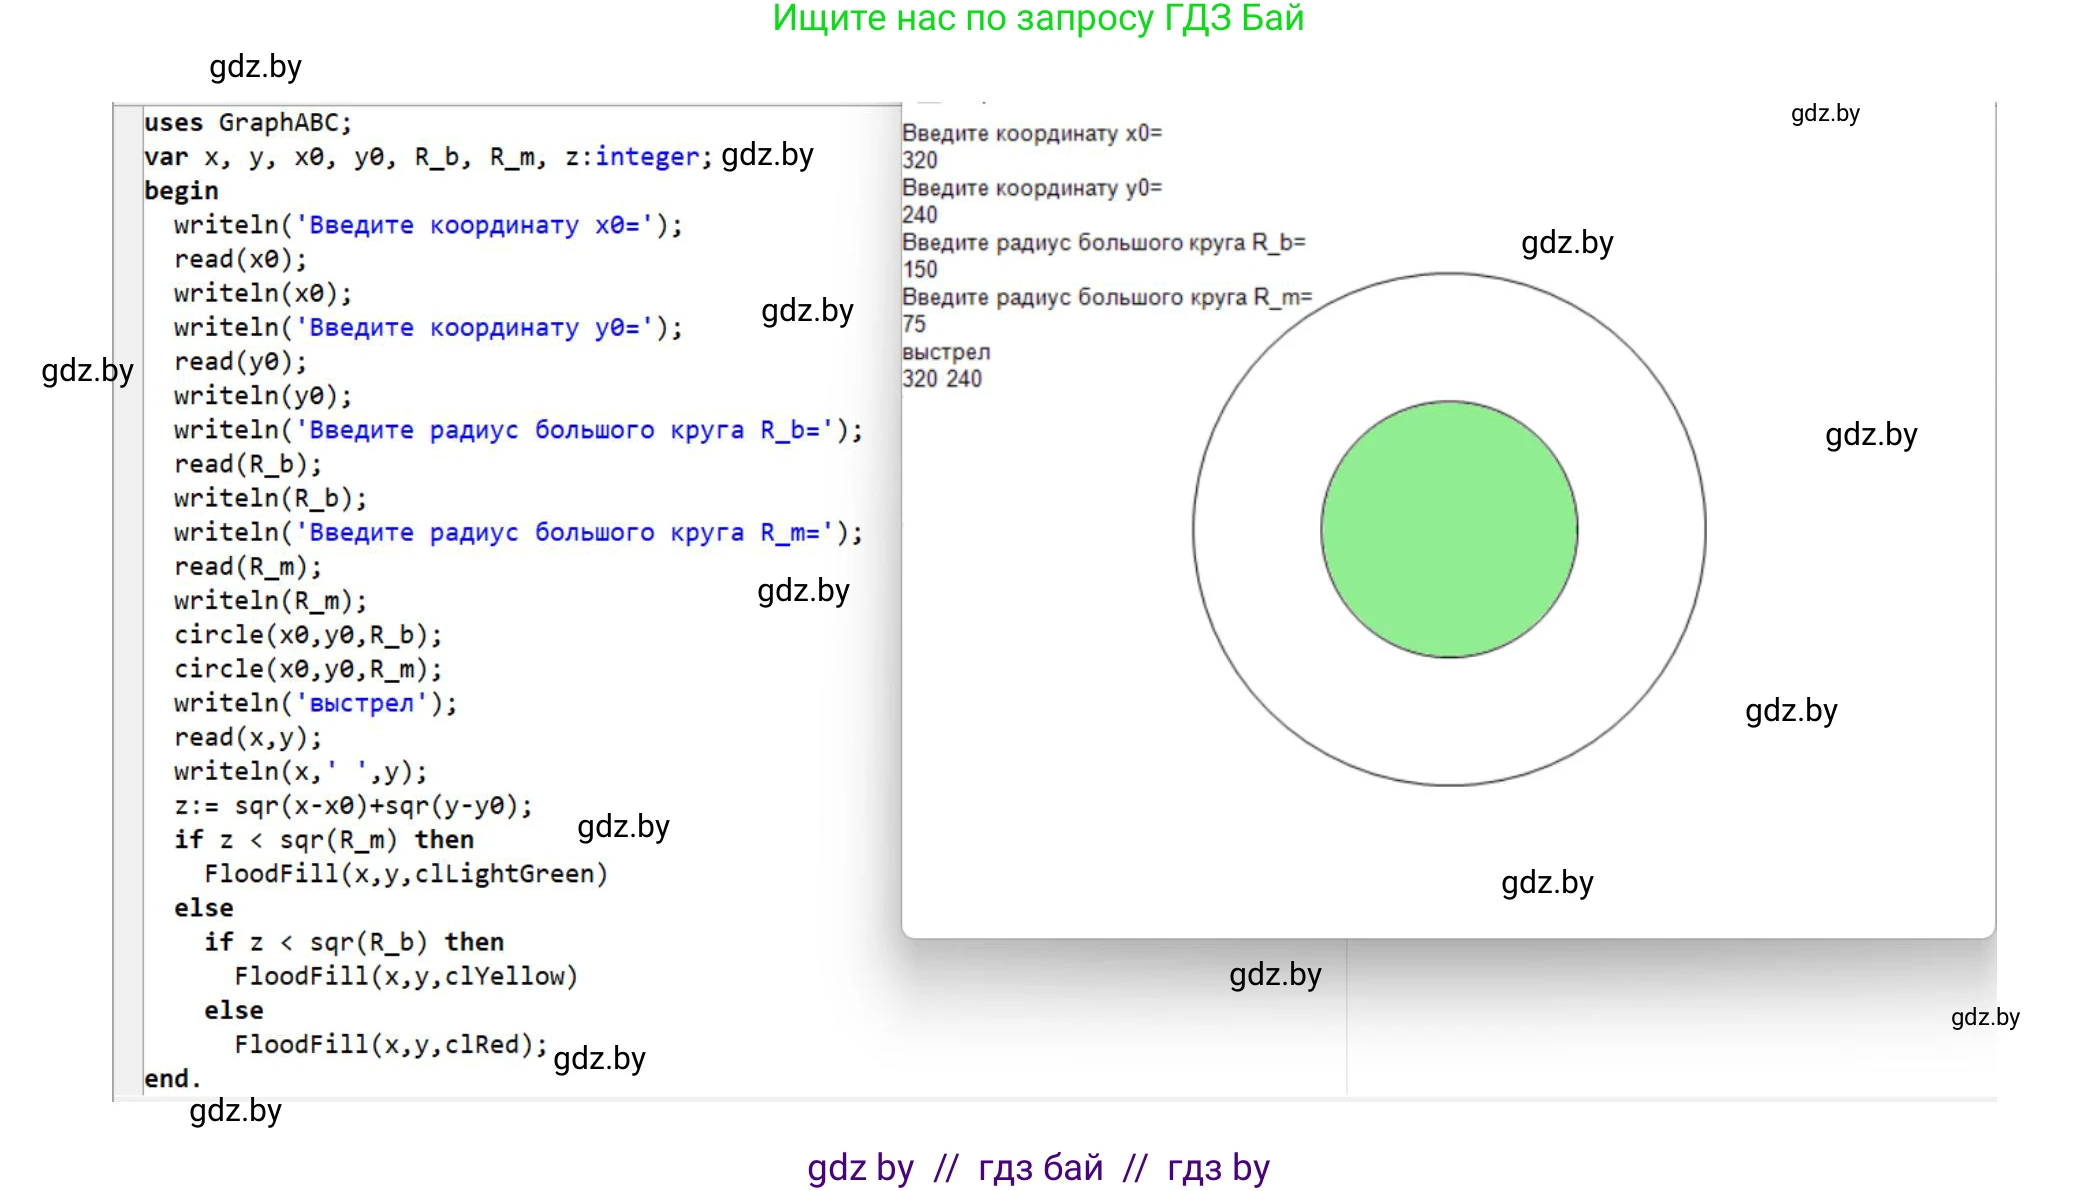Place cursor on the 'begin' keyword

[181, 191]
